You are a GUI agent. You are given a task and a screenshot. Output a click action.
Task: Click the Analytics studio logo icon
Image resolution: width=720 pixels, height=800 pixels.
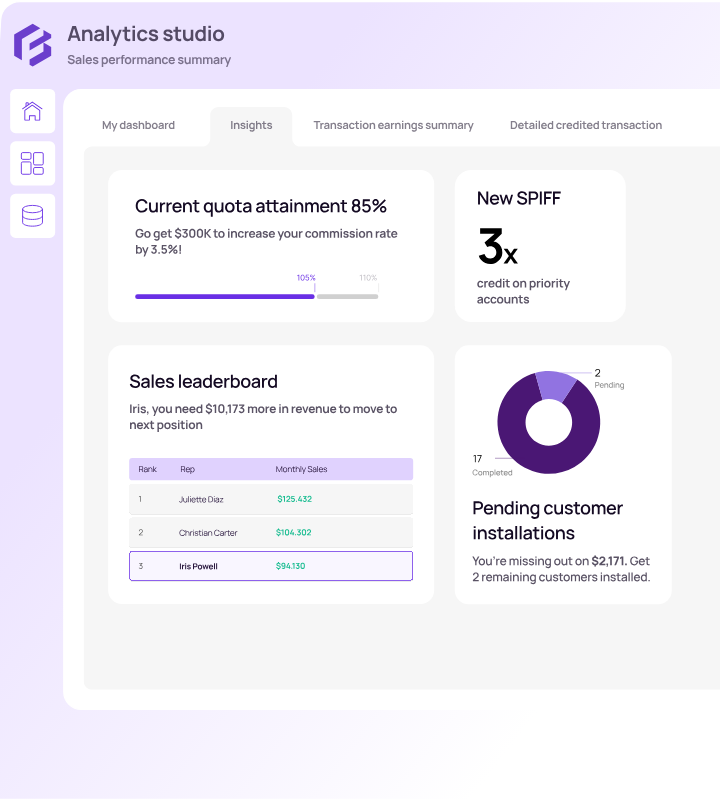click(33, 45)
